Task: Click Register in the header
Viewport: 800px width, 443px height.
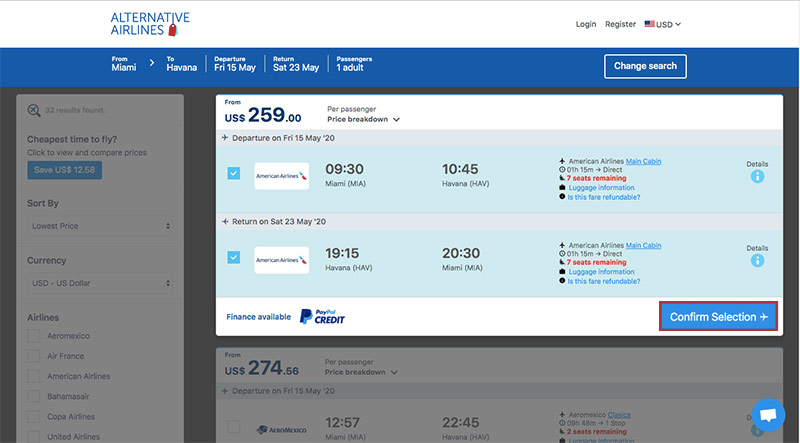Action: [620, 24]
